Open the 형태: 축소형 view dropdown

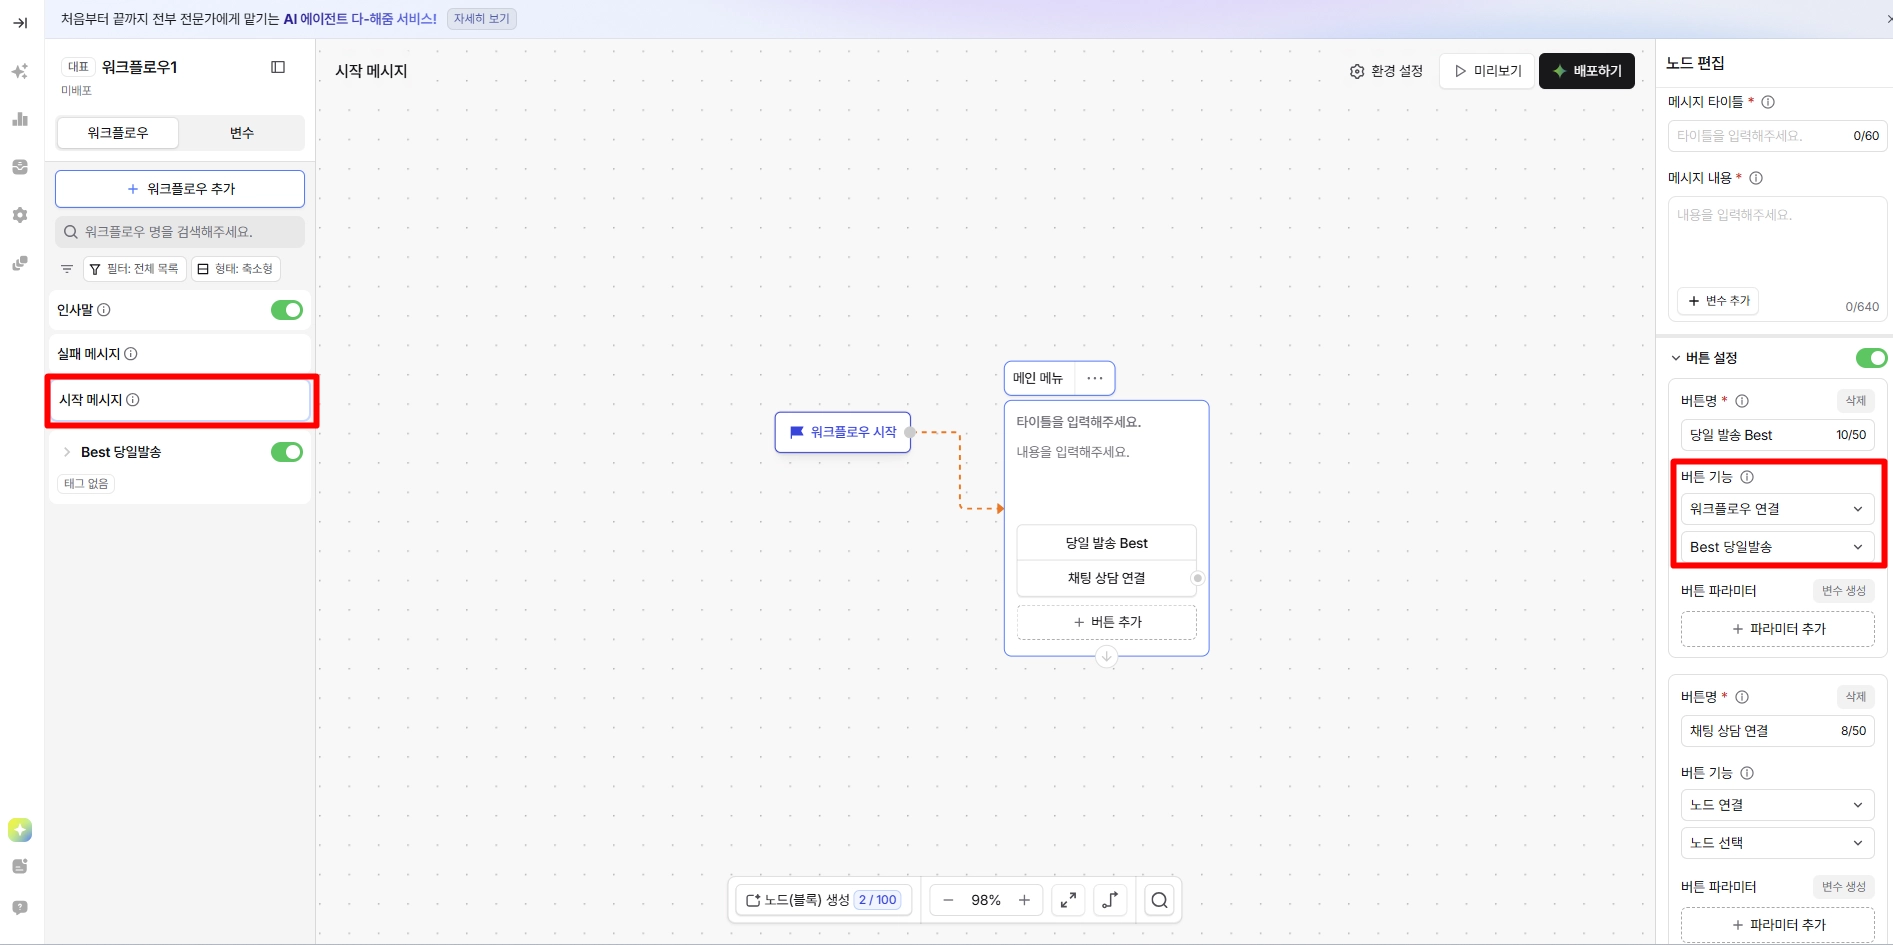click(x=236, y=269)
